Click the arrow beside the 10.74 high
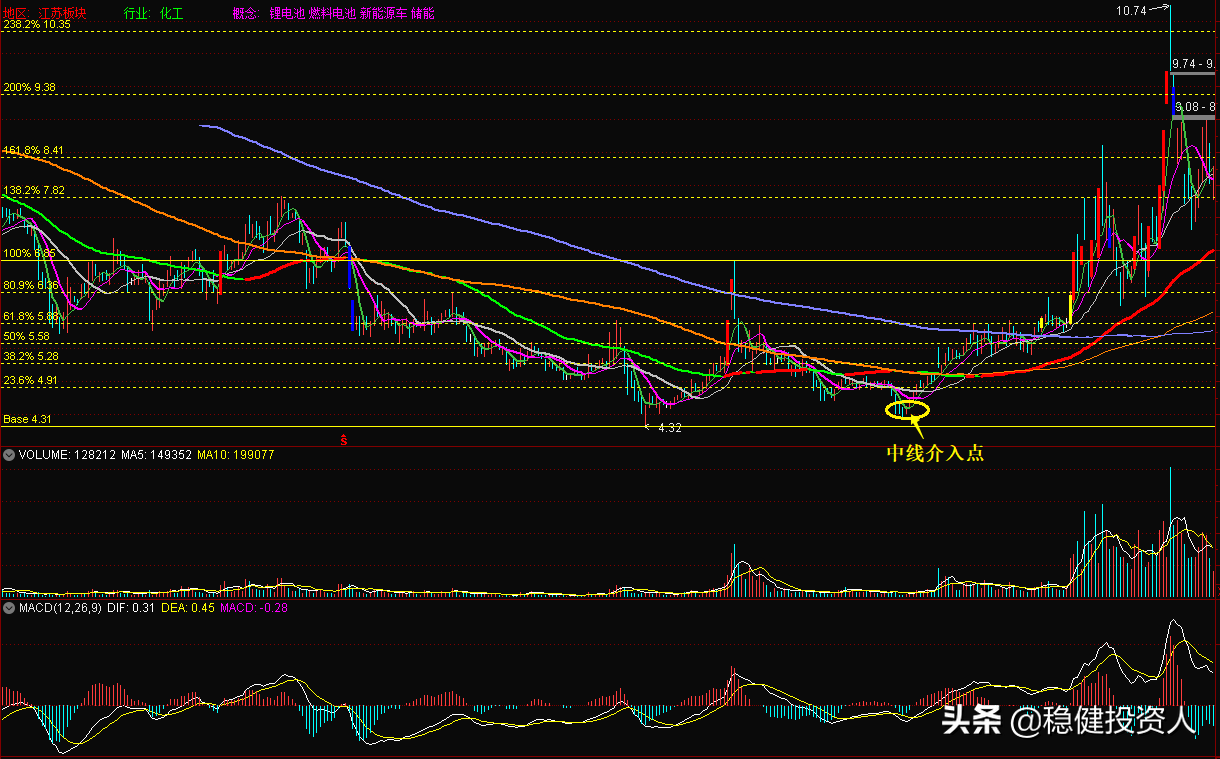Screen dimensions: 1220x759 [1159, 9]
